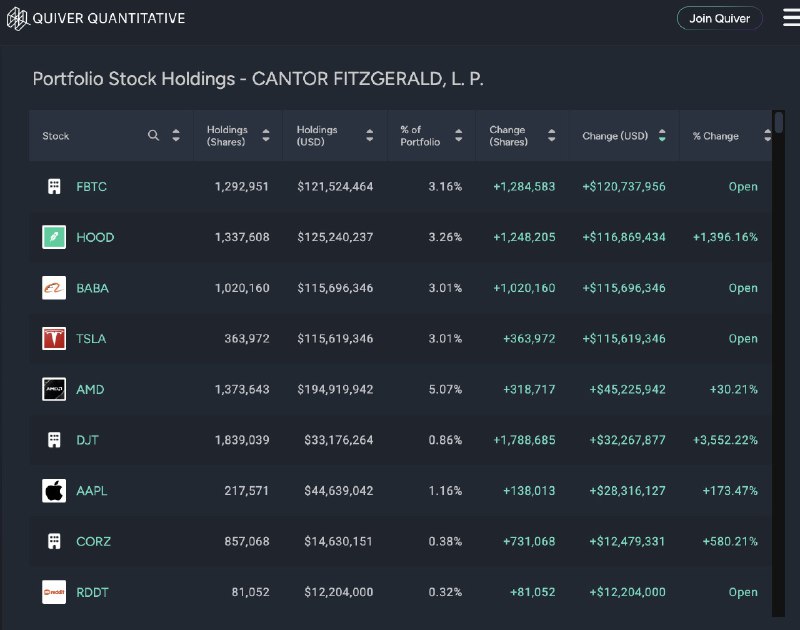Screen dimensions: 800x630
Task: Toggle Change (Shares) sort order
Action: point(552,135)
